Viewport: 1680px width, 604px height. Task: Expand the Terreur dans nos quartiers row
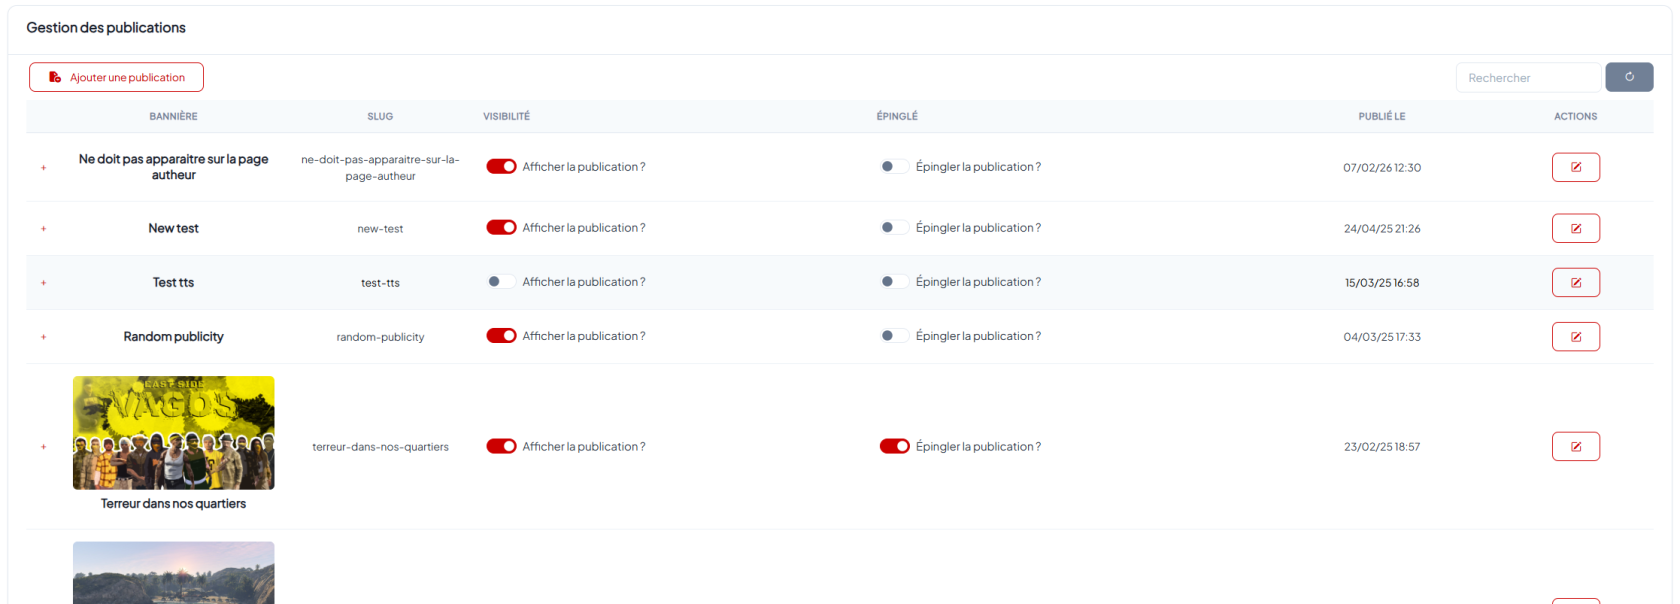point(44,447)
